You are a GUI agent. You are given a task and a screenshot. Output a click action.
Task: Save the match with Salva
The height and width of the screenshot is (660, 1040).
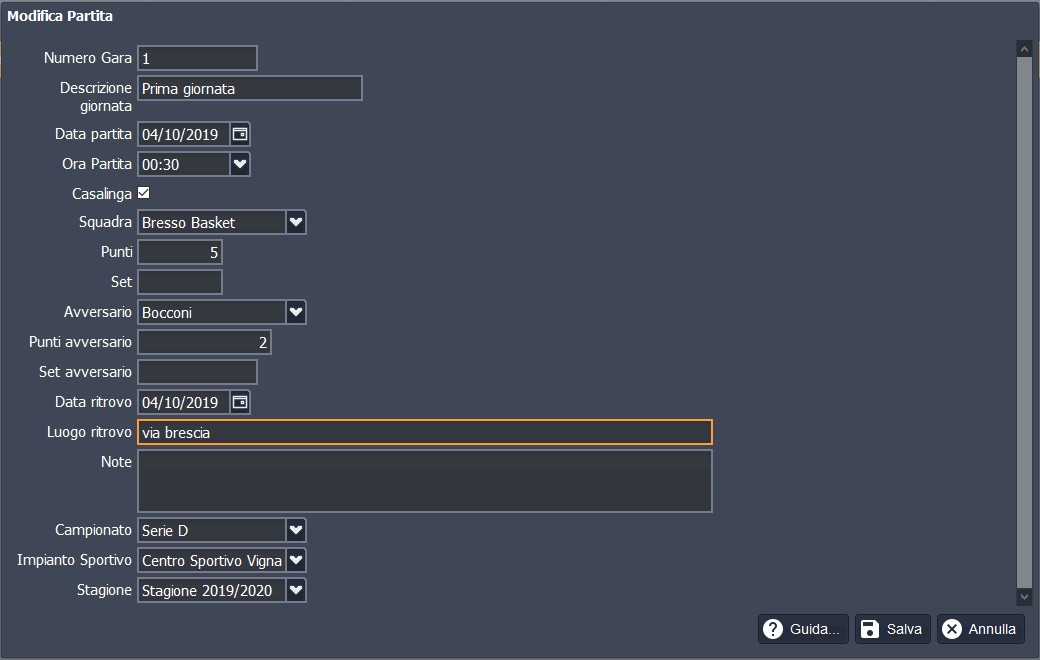(892, 629)
